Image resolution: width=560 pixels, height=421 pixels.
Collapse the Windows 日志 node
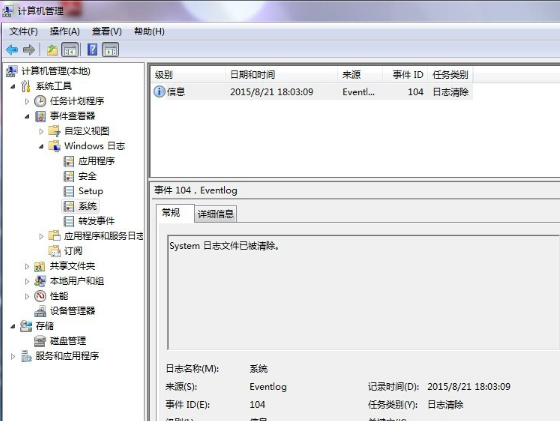[41, 146]
